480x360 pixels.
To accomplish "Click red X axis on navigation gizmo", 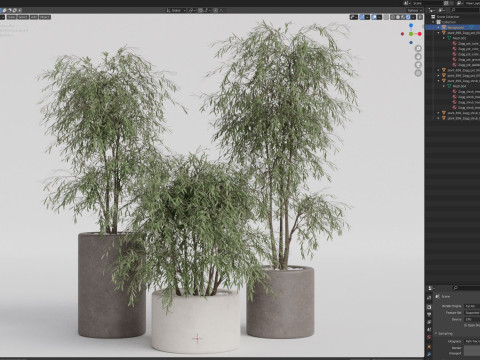I will [x=419, y=34].
